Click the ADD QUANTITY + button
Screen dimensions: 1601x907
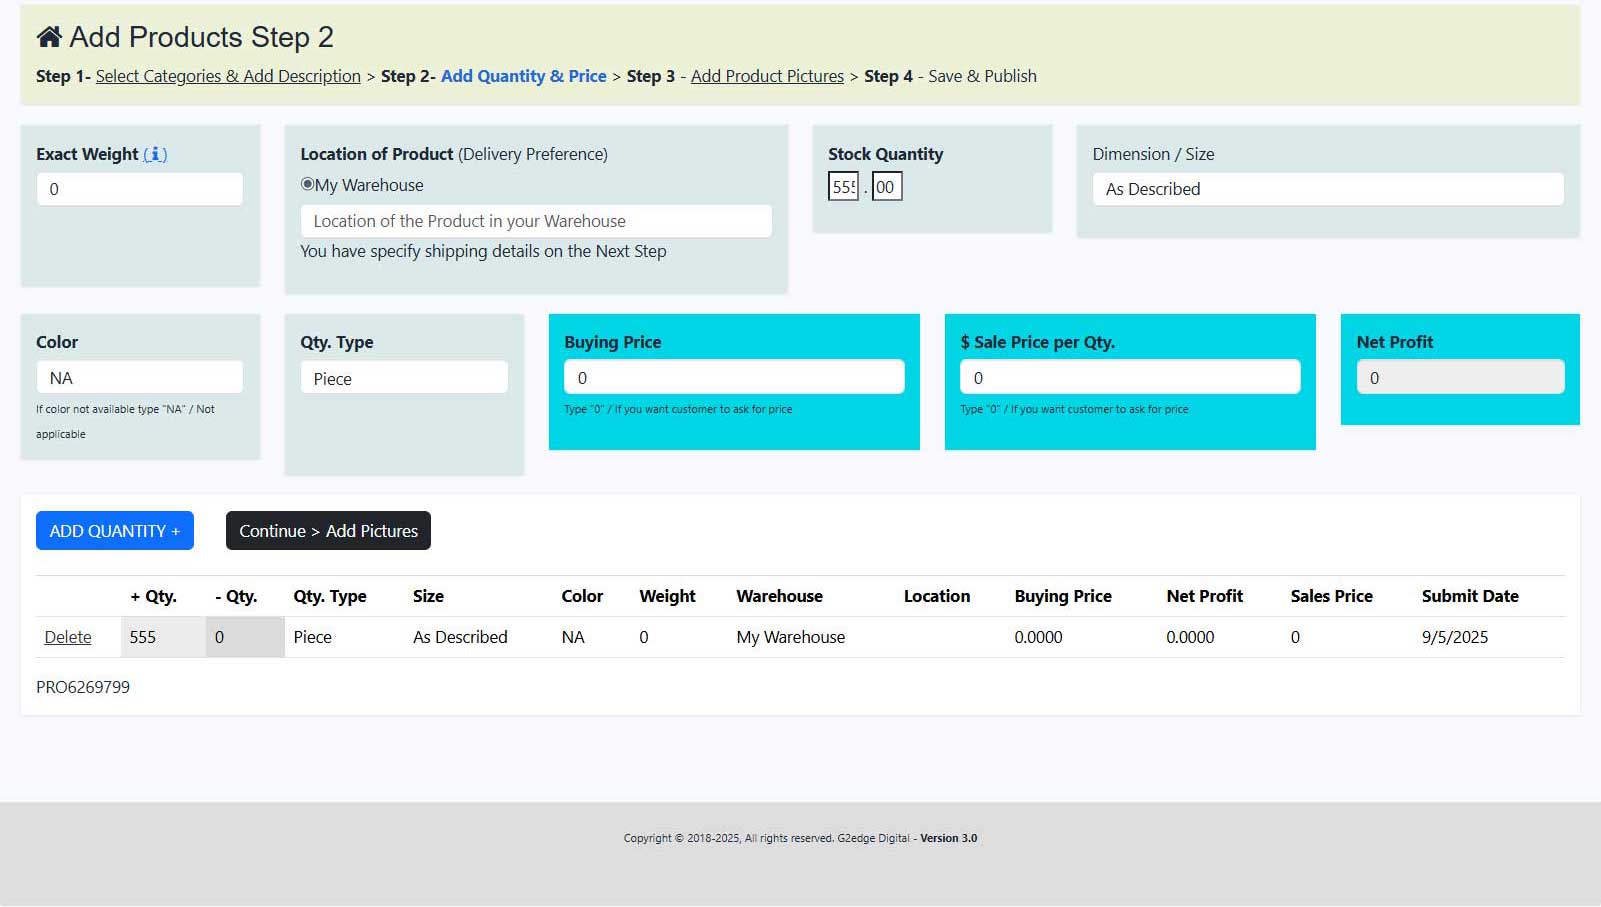[x=115, y=531]
